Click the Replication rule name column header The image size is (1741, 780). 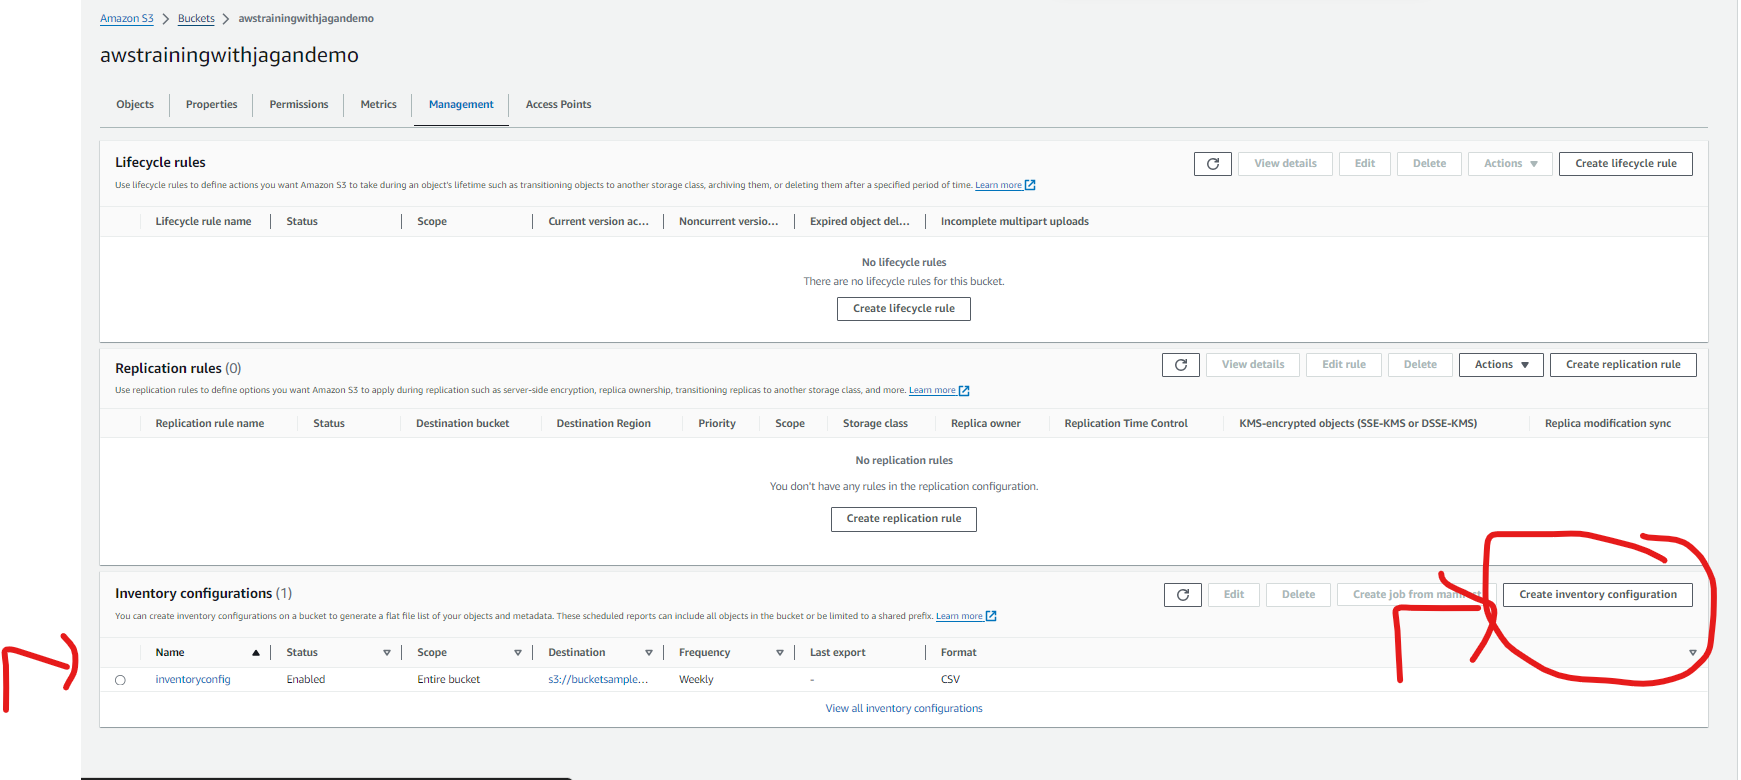tap(210, 424)
